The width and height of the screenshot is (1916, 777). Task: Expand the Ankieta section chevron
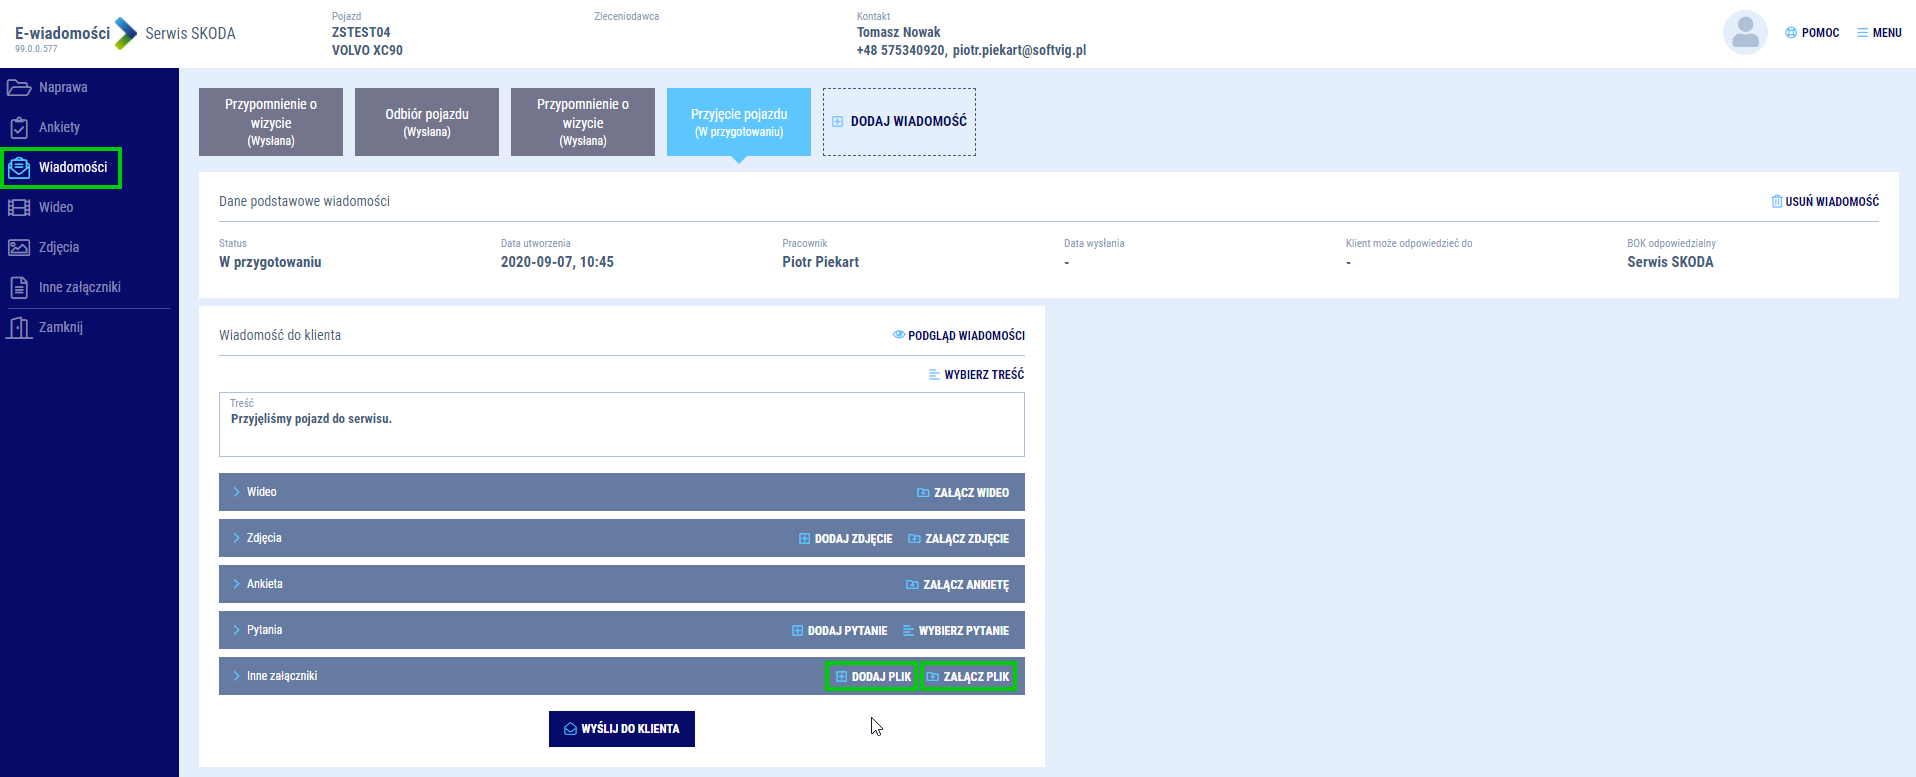click(236, 584)
